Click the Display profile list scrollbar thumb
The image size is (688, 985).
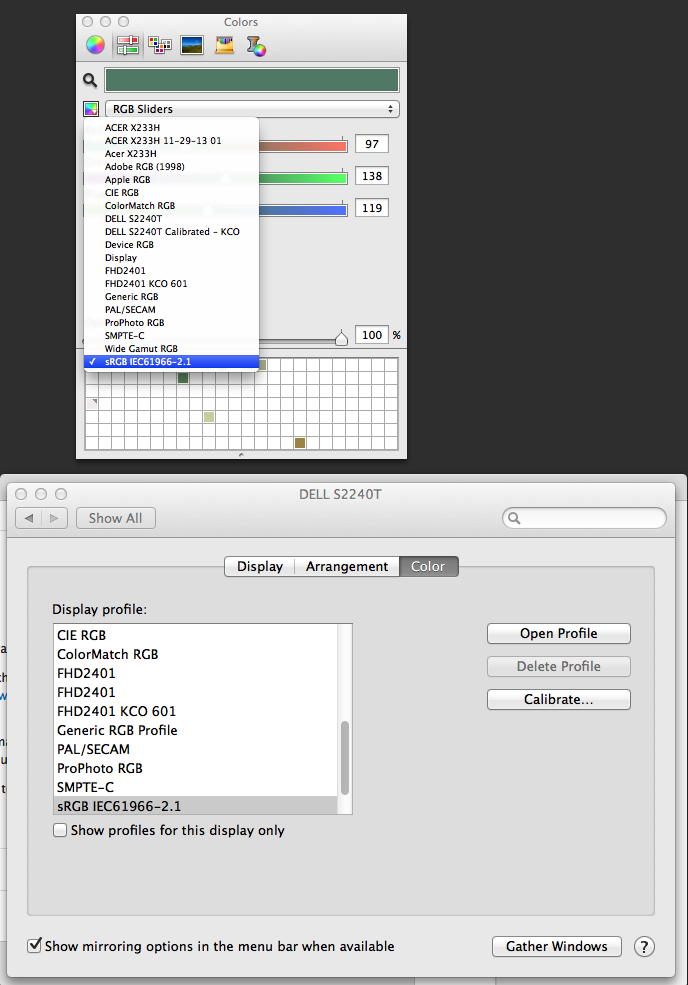pyautogui.click(x=345, y=758)
